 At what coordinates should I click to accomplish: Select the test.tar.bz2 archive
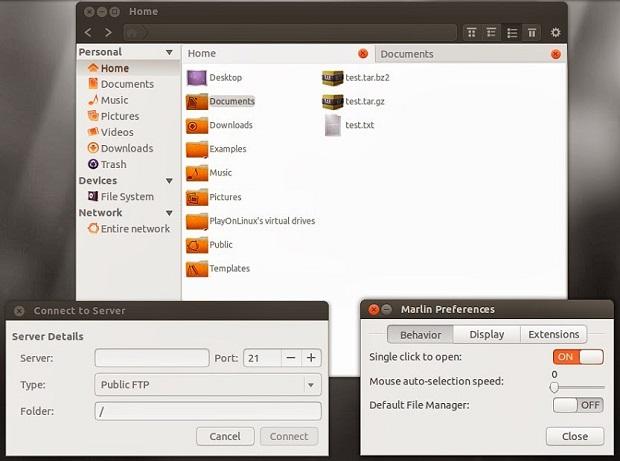pos(356,77)
